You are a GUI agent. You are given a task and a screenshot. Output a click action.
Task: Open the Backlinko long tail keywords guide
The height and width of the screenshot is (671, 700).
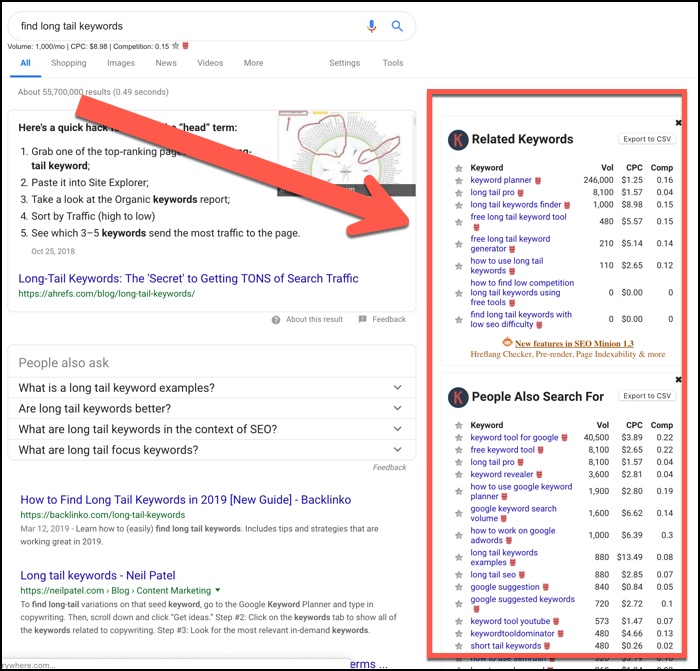(x=186, y=500)
